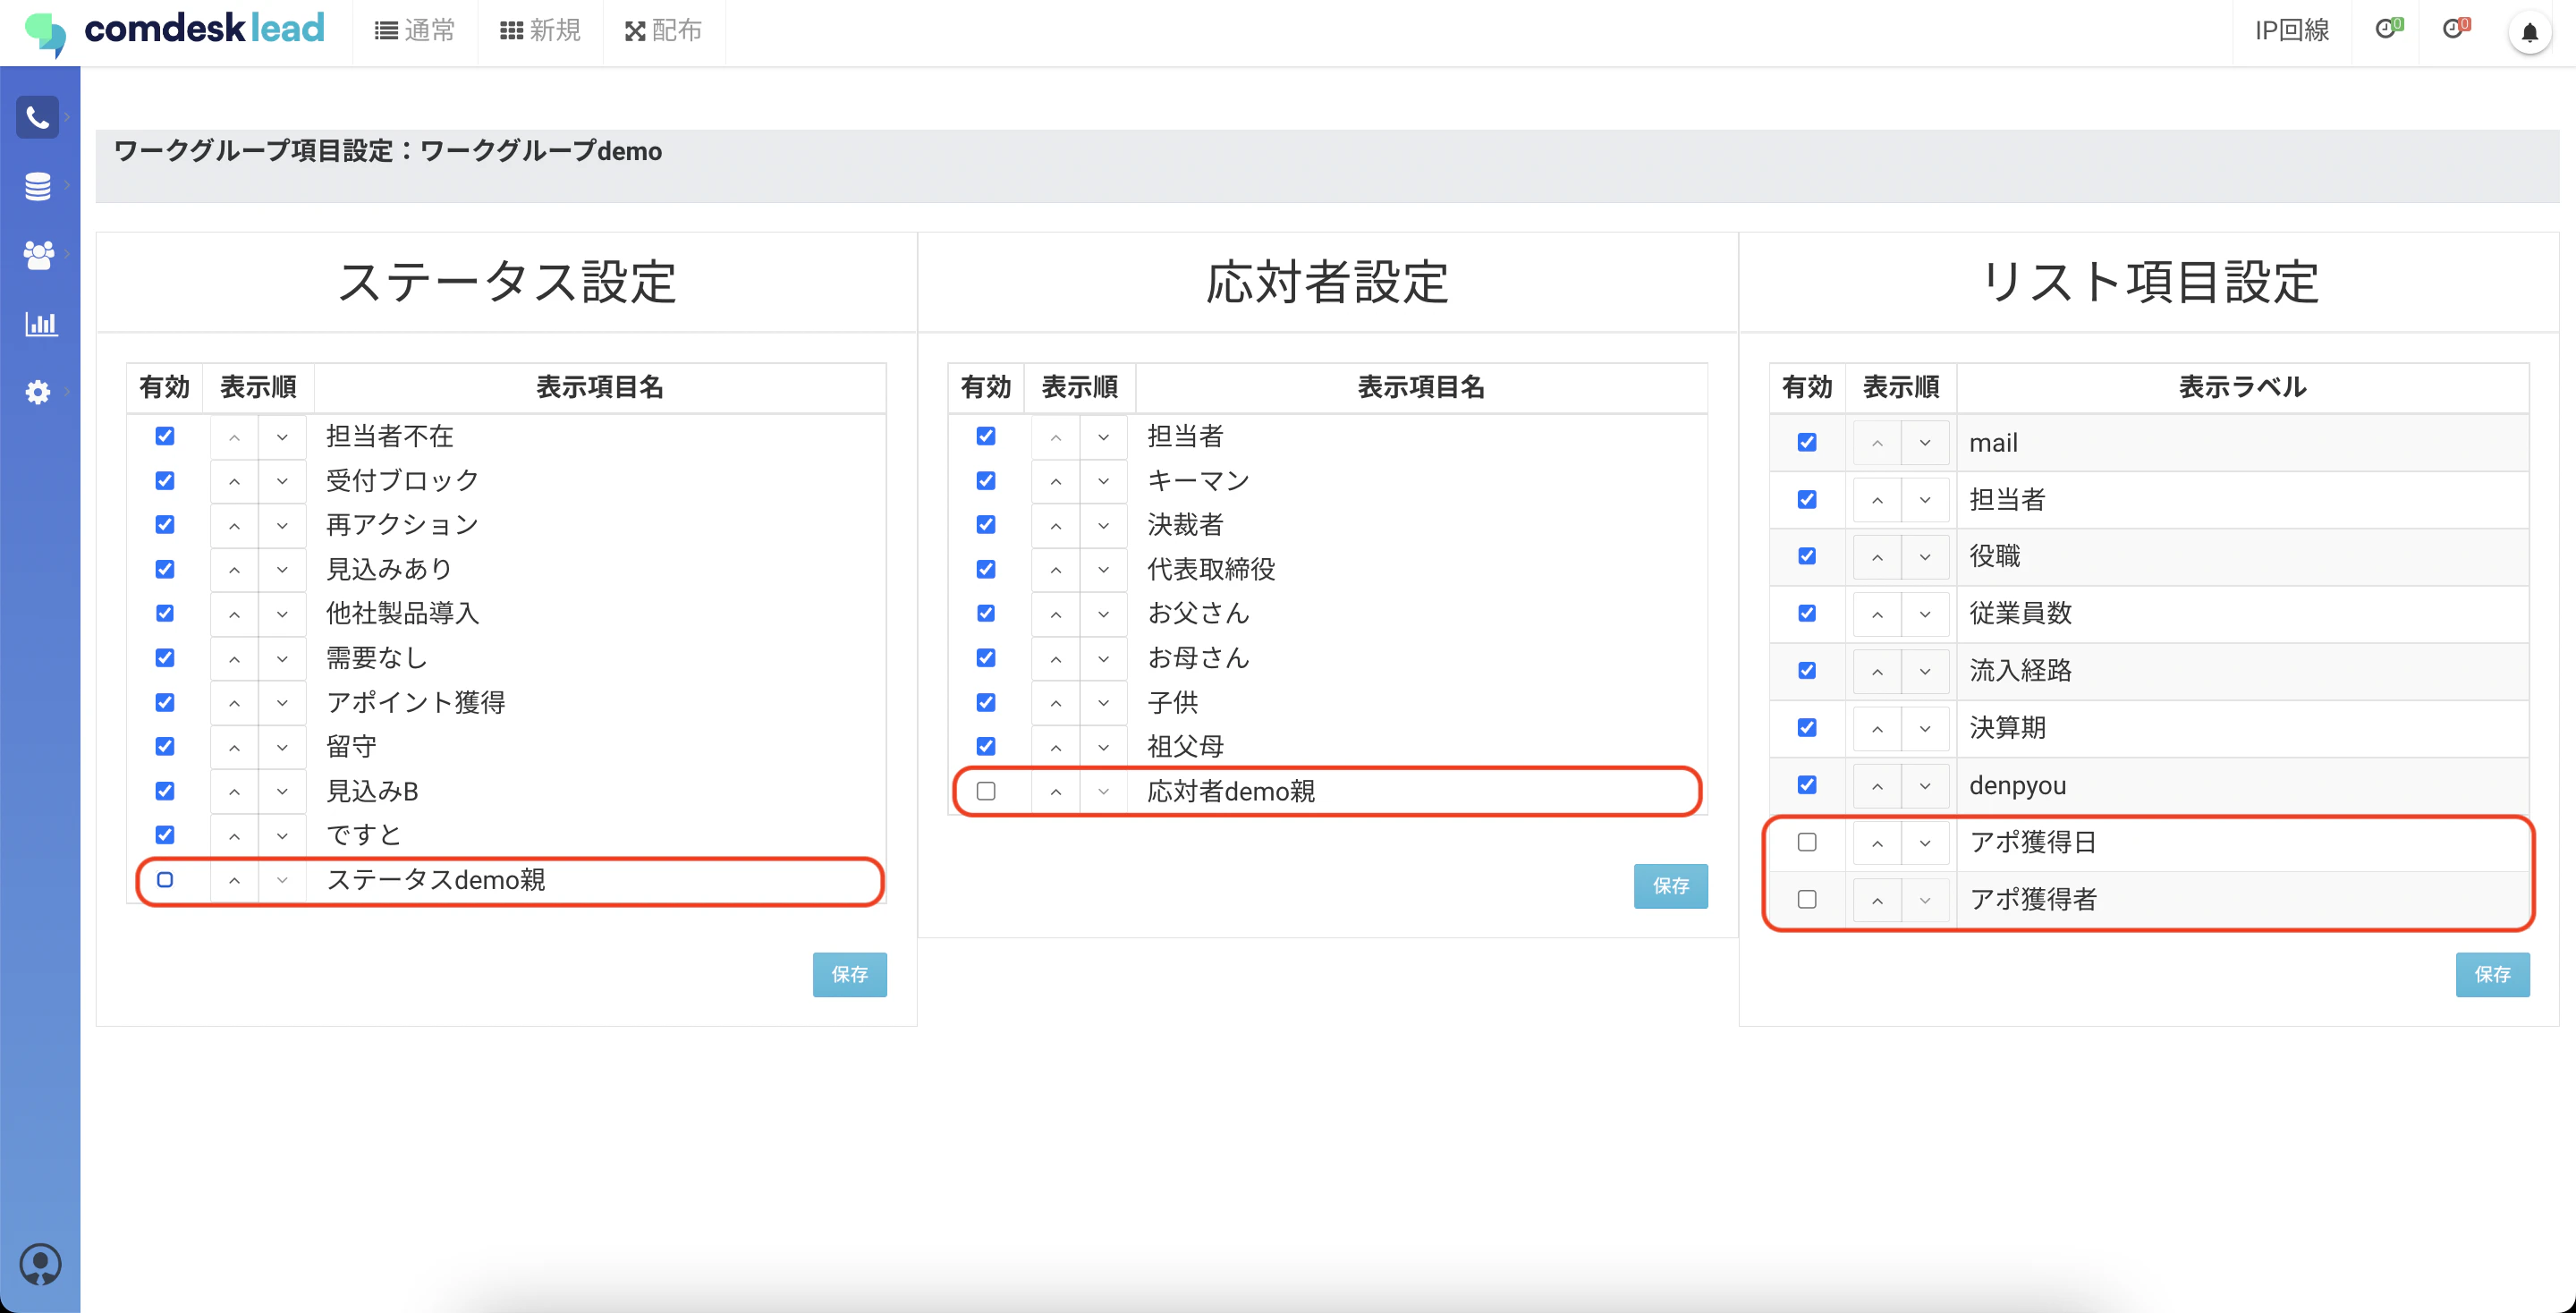Move list item 担当者 down in order
Viewport: 2576px width, 1313px height.
(1925, 500)
